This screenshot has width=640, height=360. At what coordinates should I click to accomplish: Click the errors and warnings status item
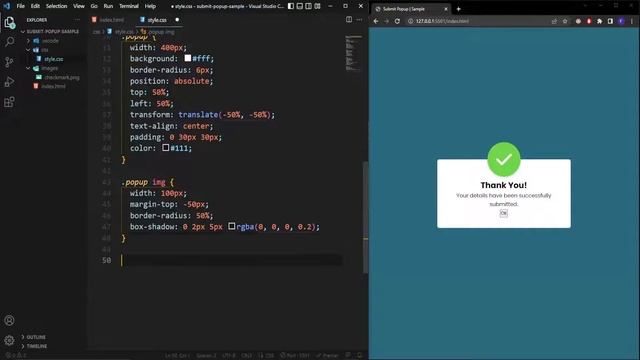tap(16, 356)
